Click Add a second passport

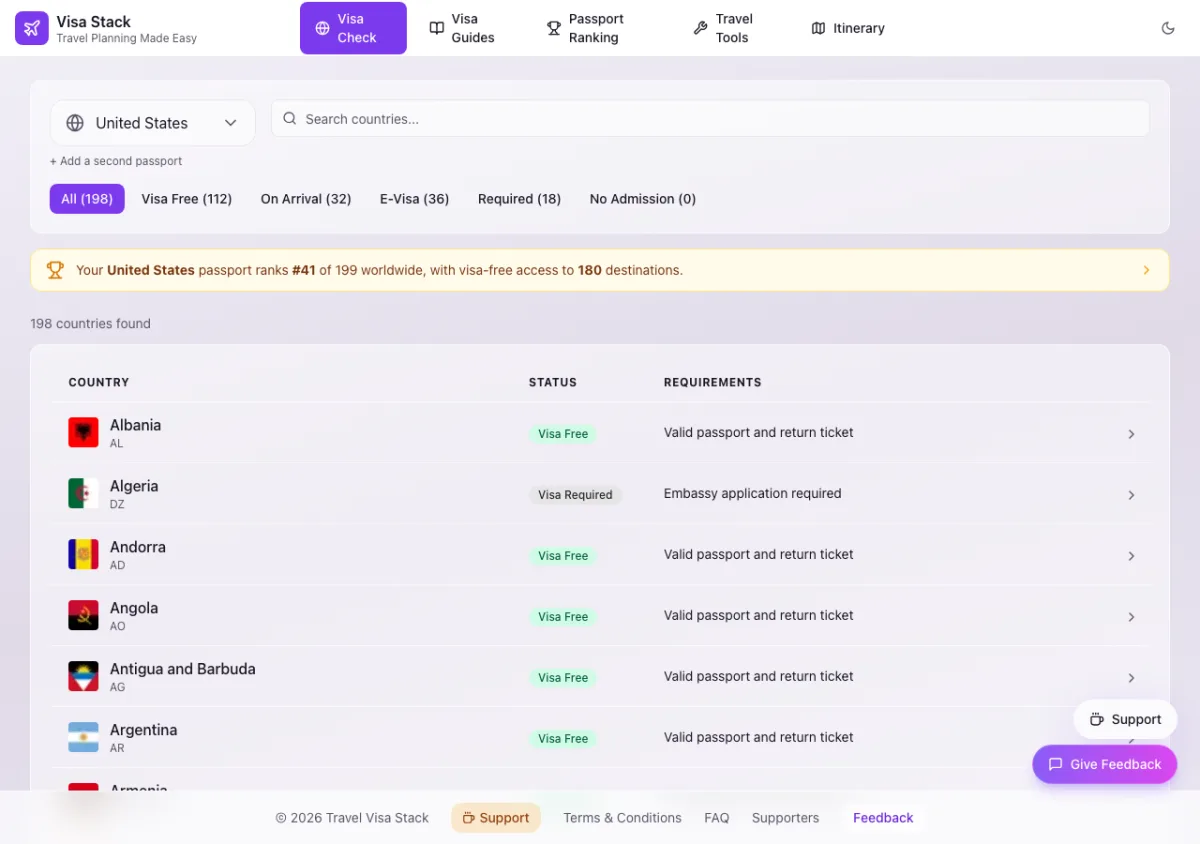point(116,161)
